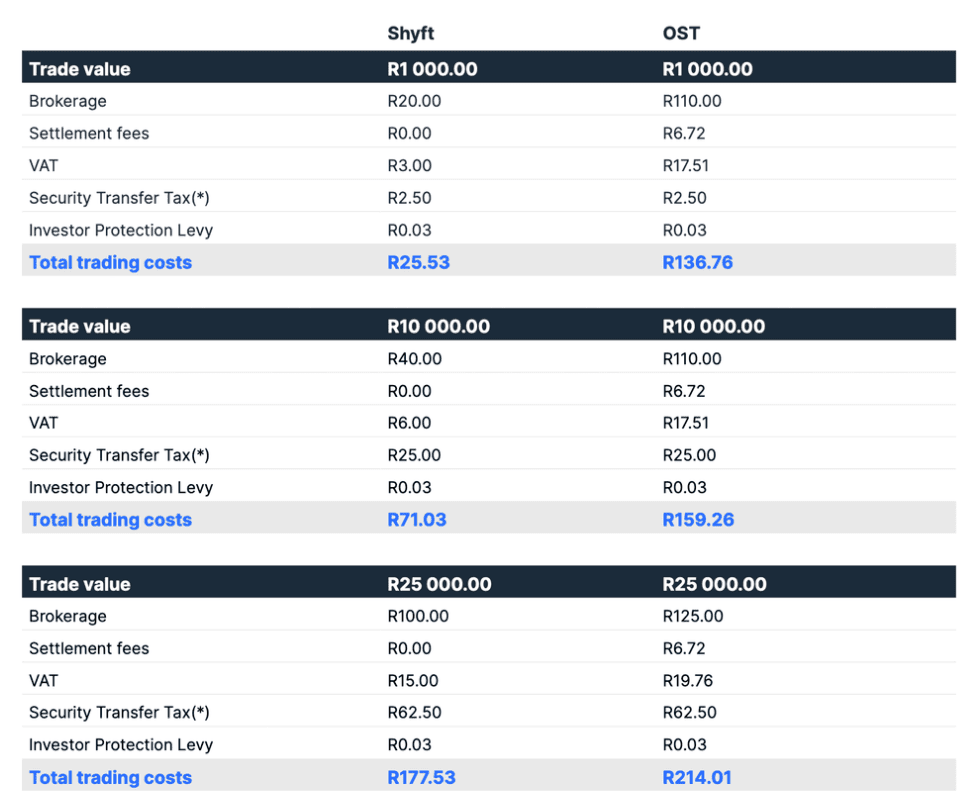Click the R177.53 Shyft total in third table

(421, 777)
